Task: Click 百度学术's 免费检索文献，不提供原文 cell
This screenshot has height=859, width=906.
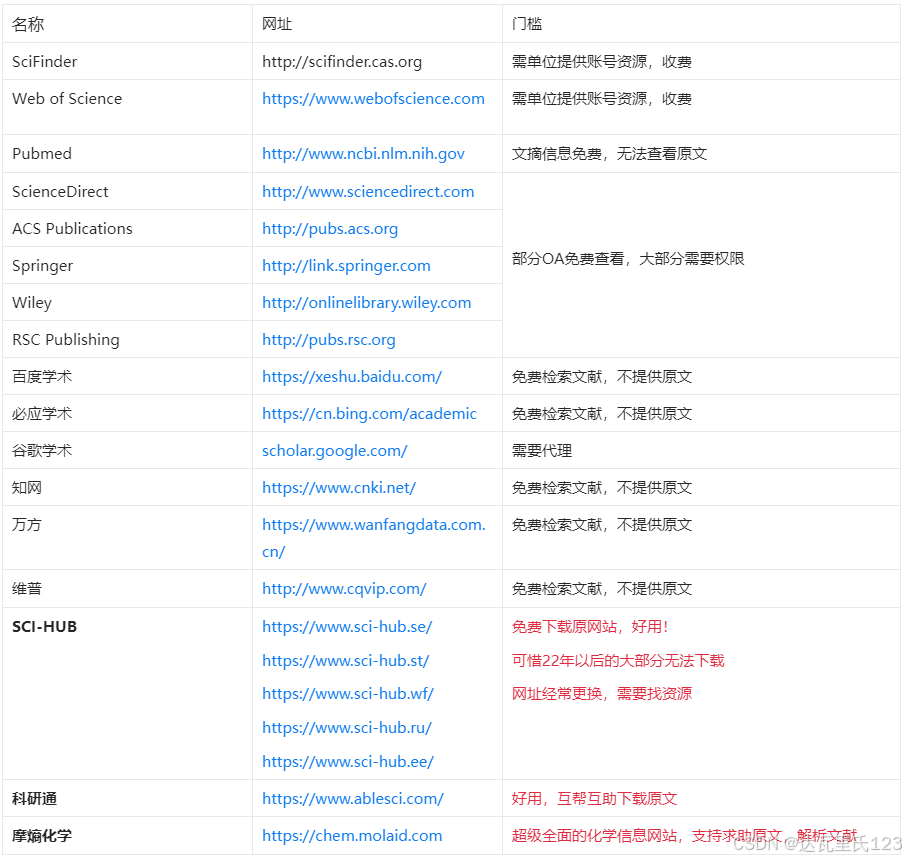Action: (x=701, y=376)
